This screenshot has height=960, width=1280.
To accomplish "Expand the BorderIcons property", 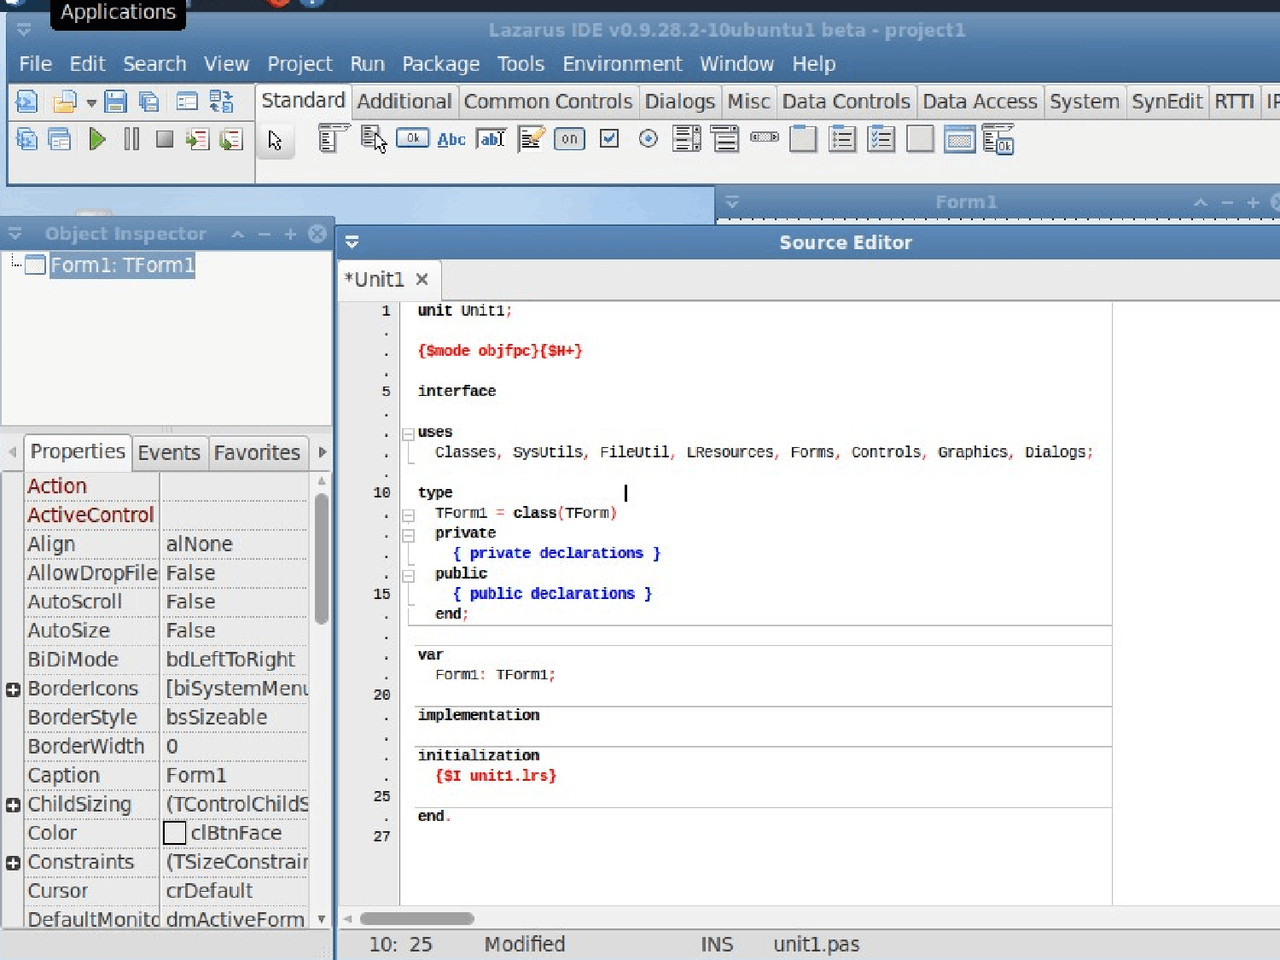I will [13, 689].
